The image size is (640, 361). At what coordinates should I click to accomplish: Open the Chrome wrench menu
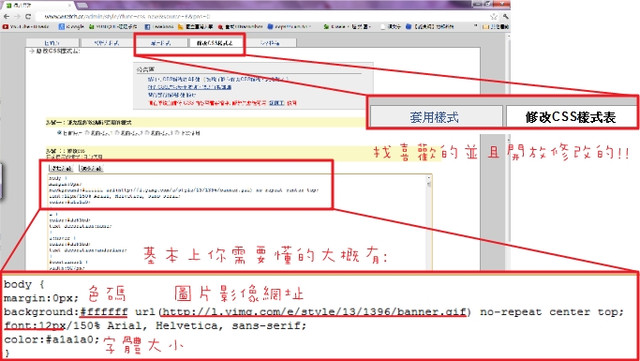click(x=505, y=17)
